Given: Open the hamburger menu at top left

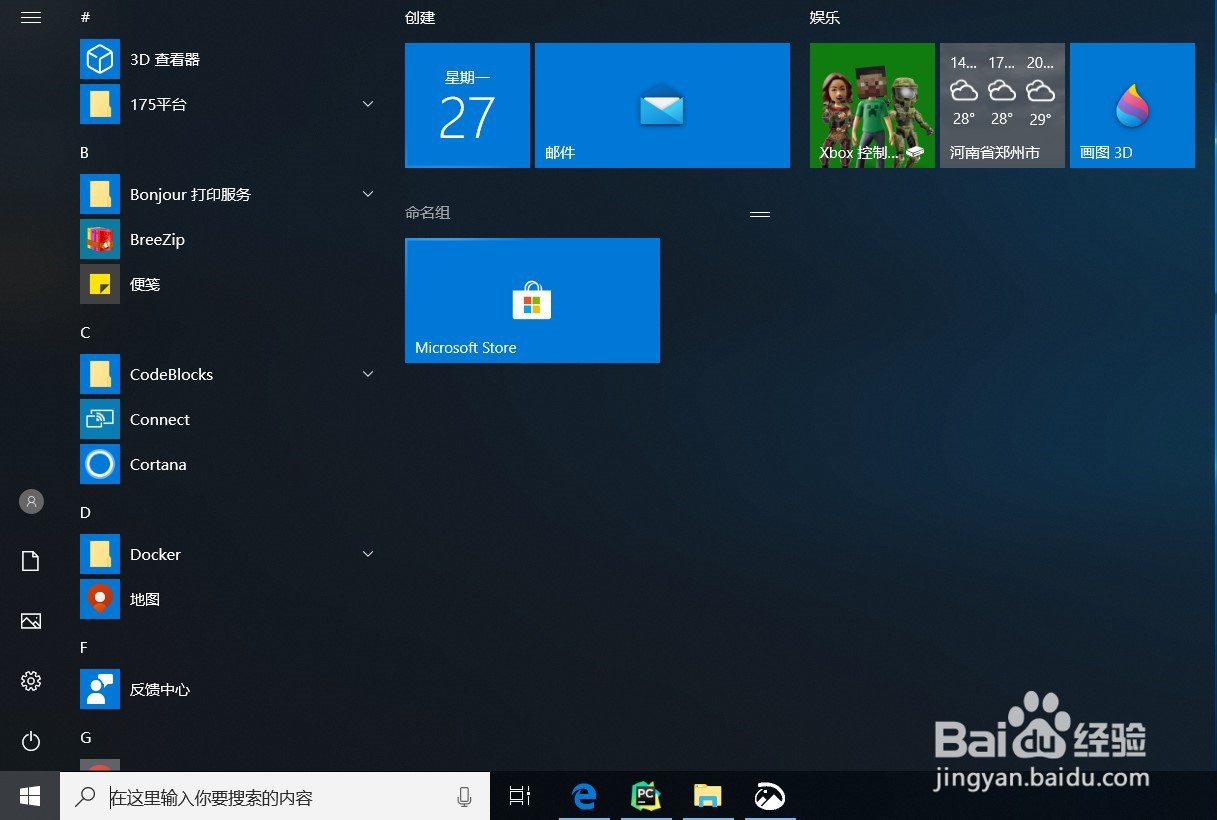Looking at the screenshot, I should pyautogui.click(x=30, y=17).
